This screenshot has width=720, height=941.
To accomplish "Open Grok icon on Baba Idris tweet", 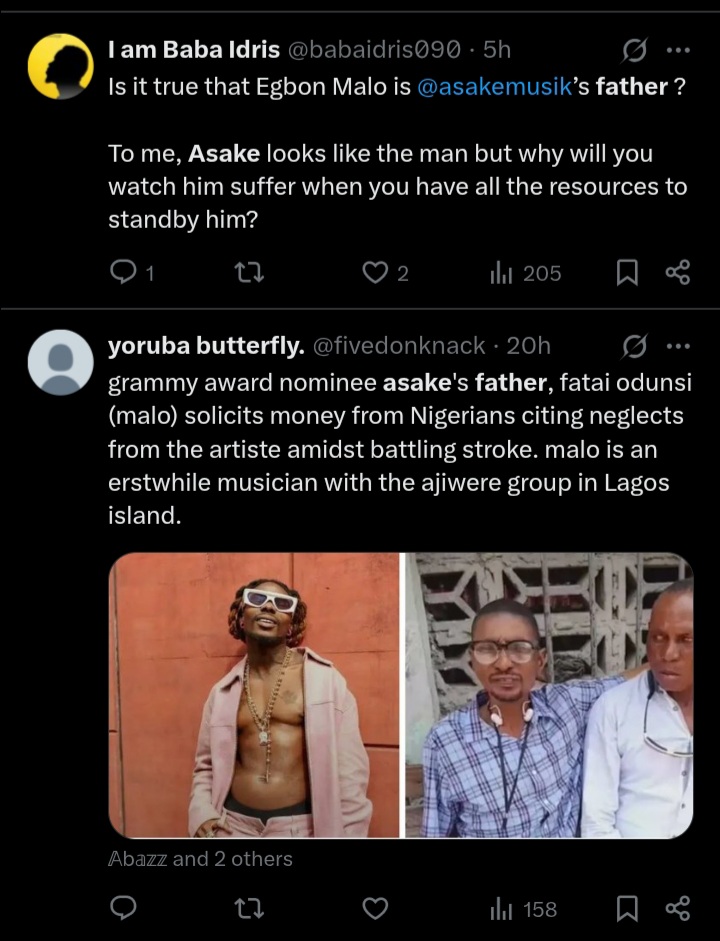I will pyautogui.click(x=634, y=49).
